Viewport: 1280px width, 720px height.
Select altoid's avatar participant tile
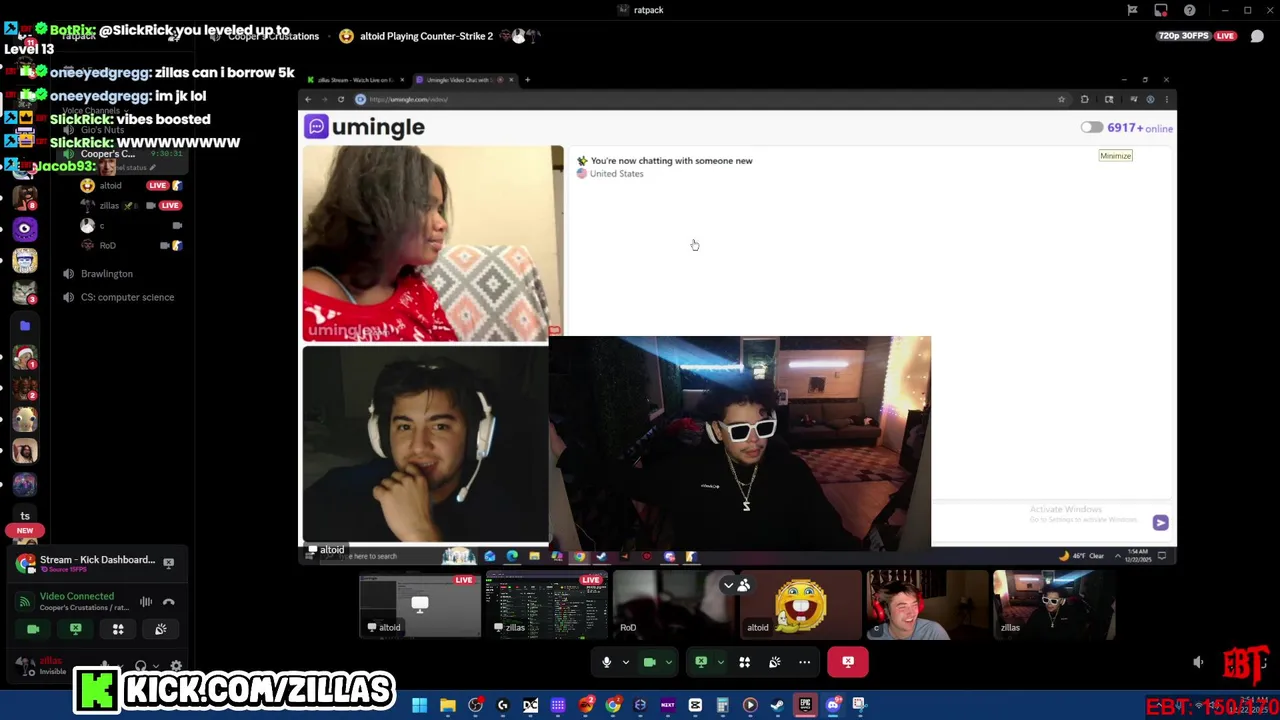[x=800, y=604]
